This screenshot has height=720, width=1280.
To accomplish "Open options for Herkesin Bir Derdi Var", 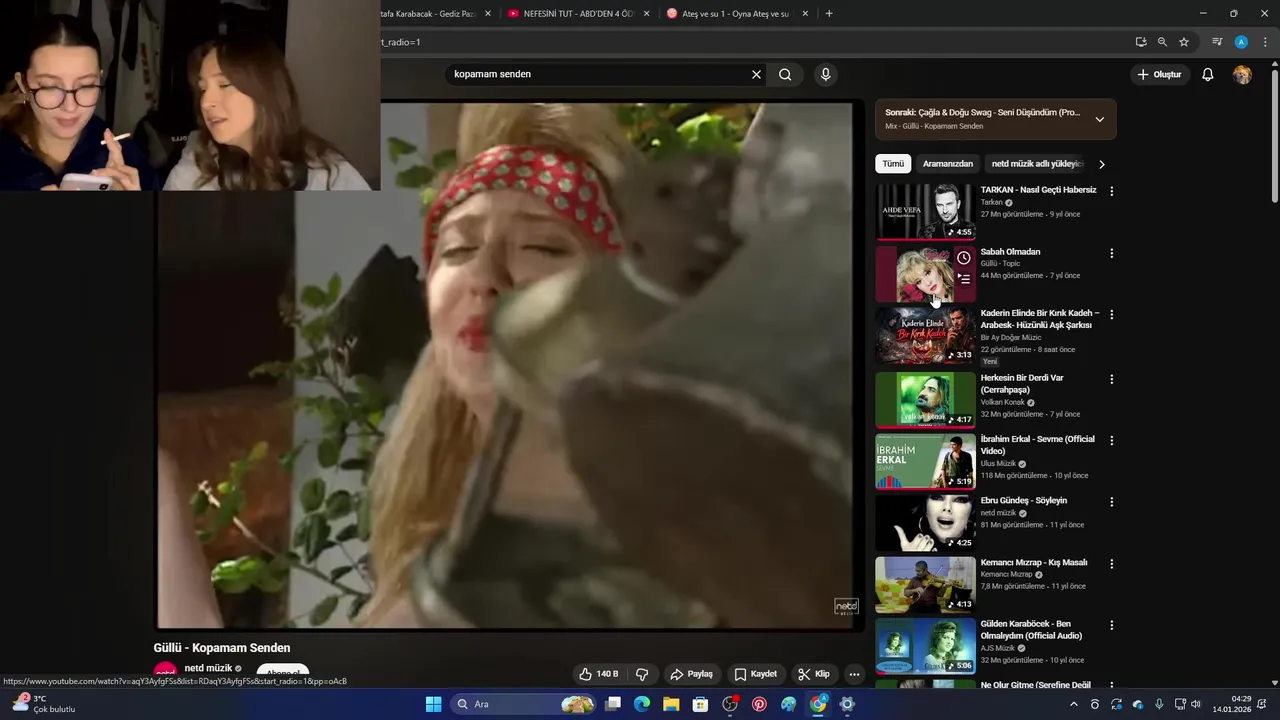I will click(x=1111, y=379).
